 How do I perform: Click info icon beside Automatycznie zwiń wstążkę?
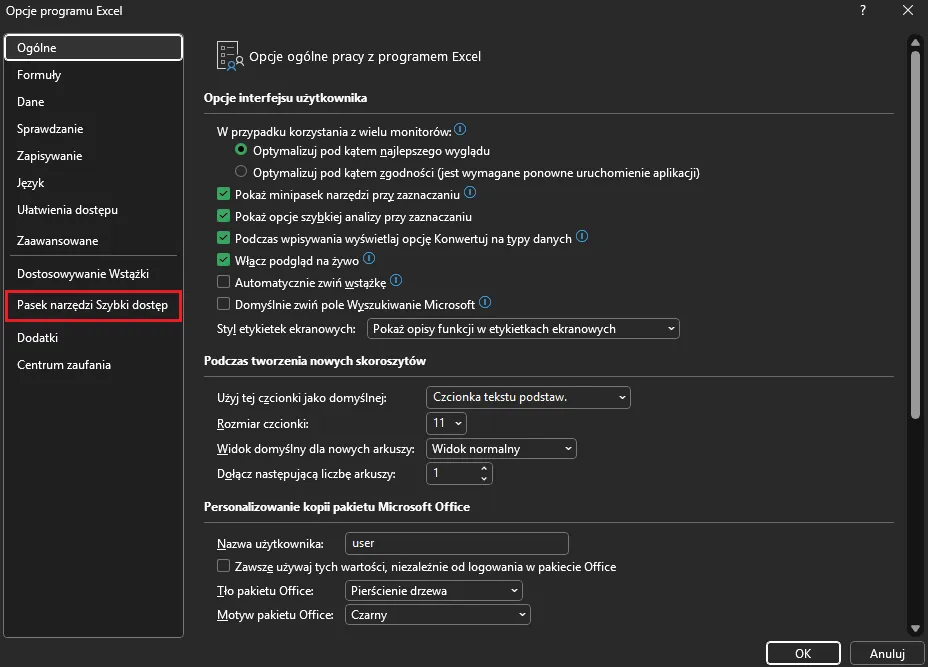click(x=395, y=281)
